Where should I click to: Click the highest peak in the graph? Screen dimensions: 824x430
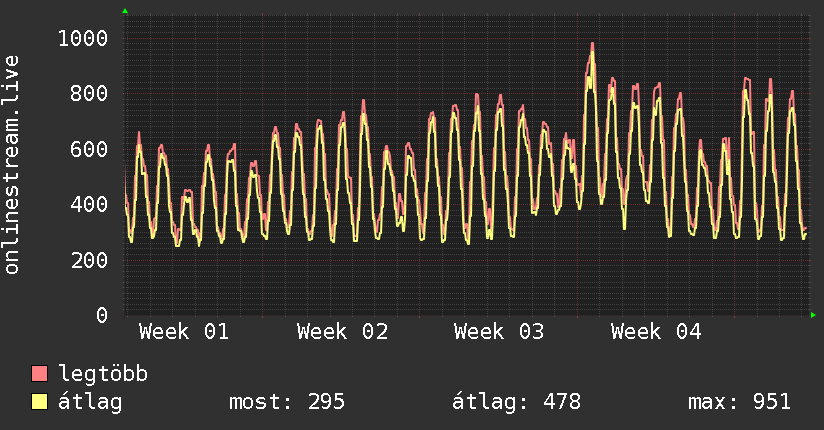[592, 45]
